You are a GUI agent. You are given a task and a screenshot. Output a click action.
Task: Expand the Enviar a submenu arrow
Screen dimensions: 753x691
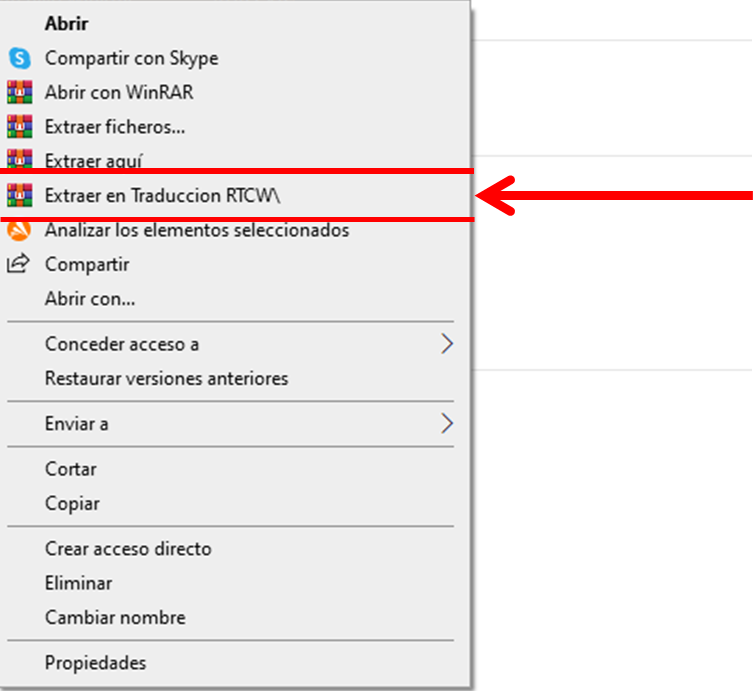446,424
